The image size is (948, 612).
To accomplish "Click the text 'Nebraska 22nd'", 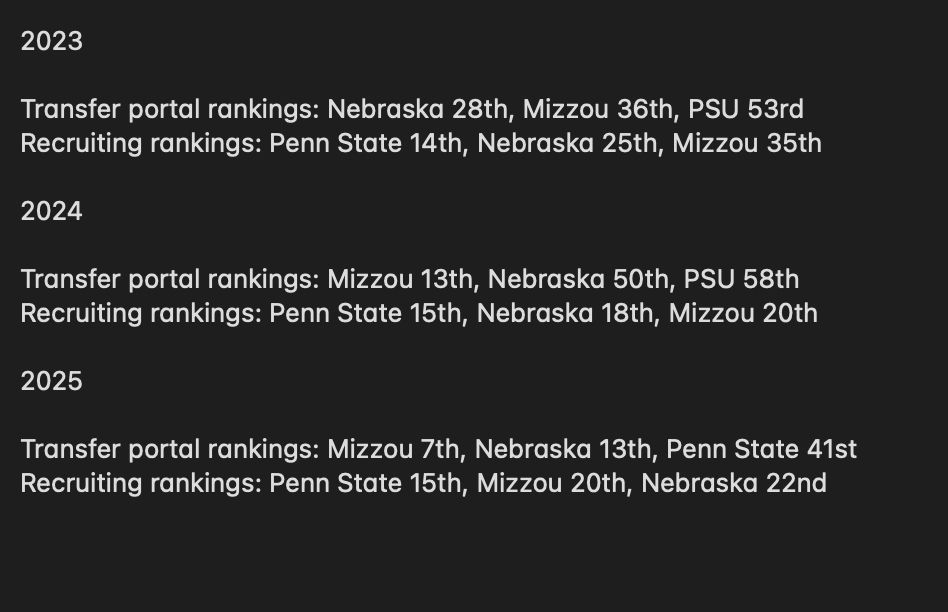I will click(734, 483).
